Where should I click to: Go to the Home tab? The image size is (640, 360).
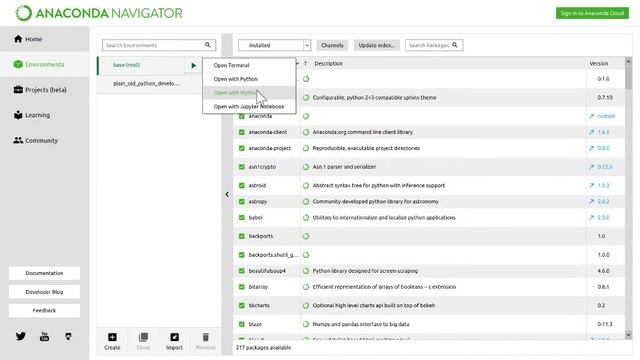44,39
